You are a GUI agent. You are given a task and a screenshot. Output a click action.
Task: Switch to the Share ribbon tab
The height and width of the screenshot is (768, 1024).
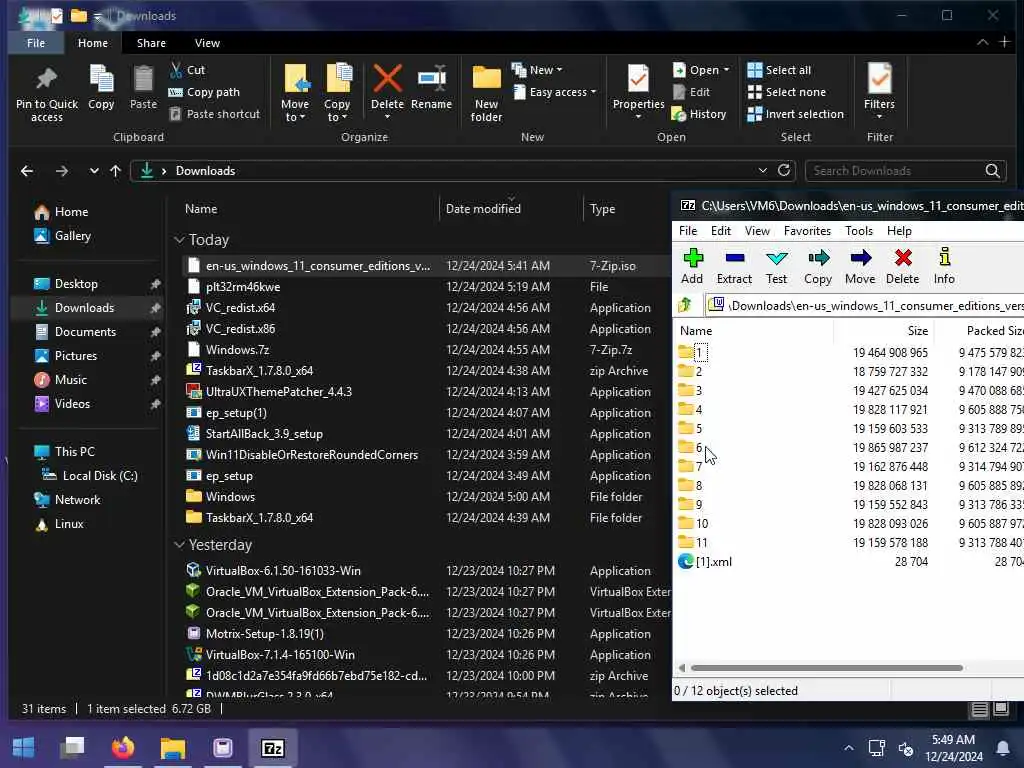pyautogui.click(x=152, y=43)
